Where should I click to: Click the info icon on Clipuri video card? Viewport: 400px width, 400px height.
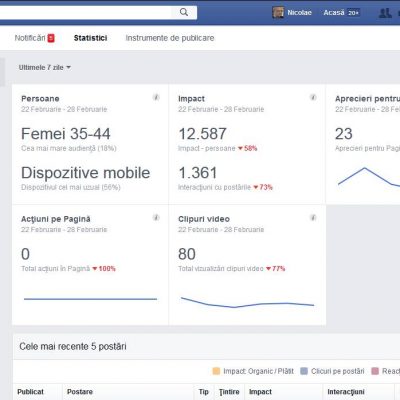click(x=313, y=218)
